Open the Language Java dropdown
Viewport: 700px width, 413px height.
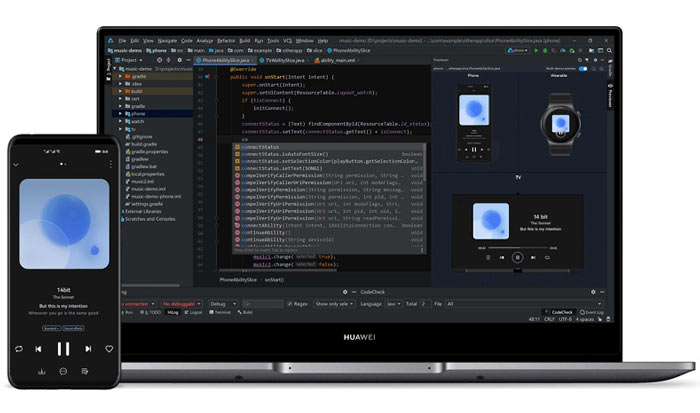pos(393,304)
